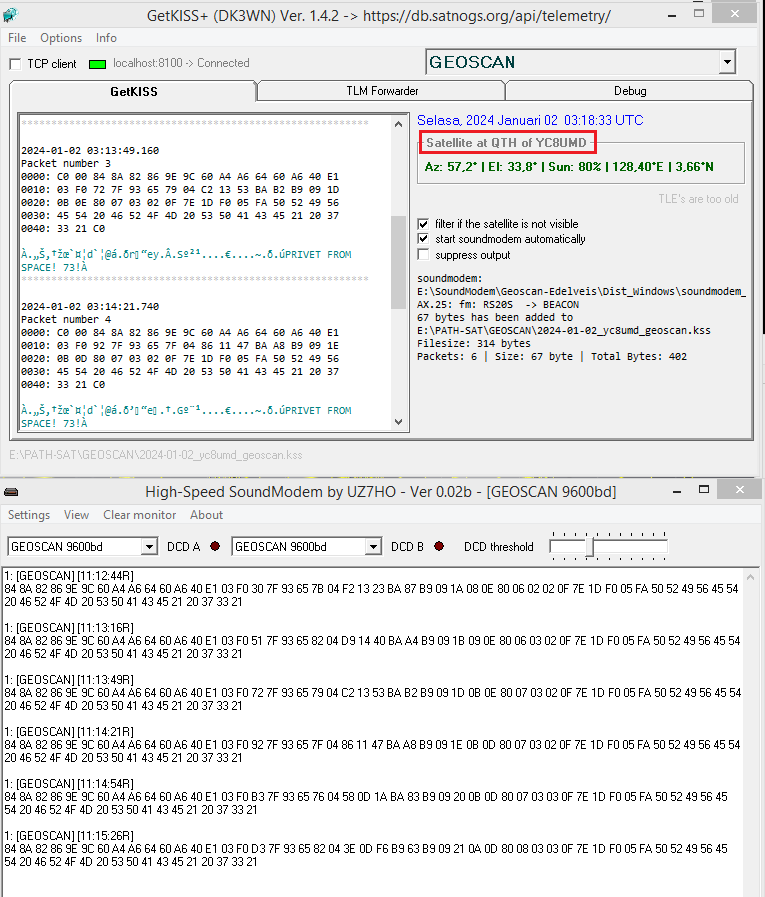Open the first GEOSCAN 9600bd modem dropdown
The image size is (765, 897).
coord(149,547)
